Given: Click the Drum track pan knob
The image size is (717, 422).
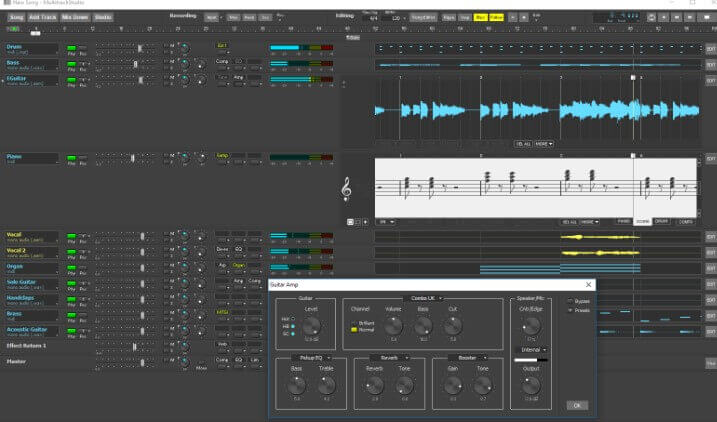Looking at the screenshot, I should pyautogui.click(x=185, y=48).
